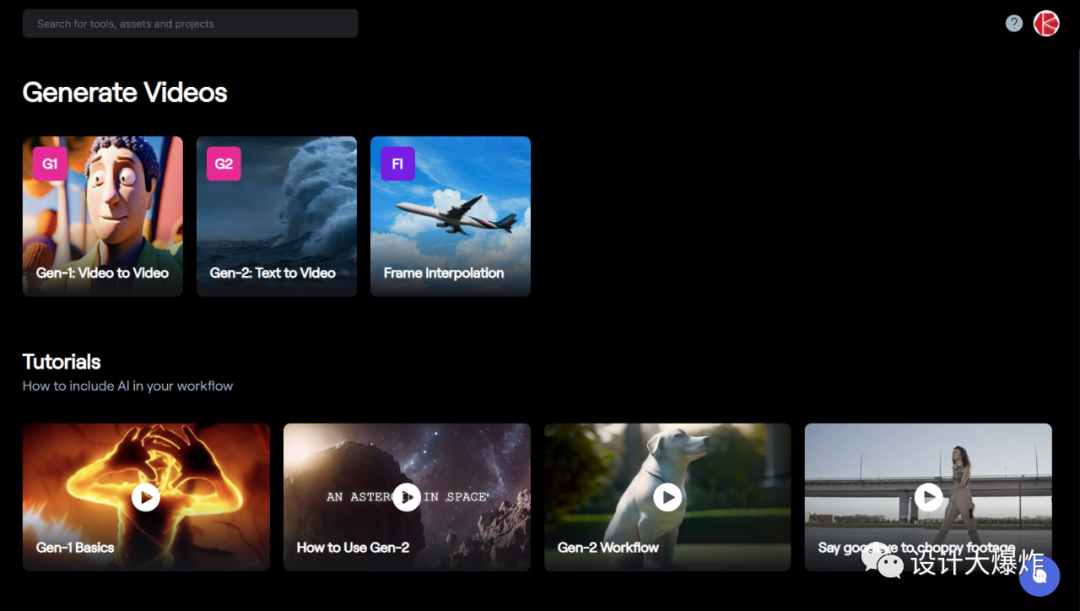Open the red user profile avatar
The width and height of the screenshot is (1080, 611).
tap(1046, 23)
